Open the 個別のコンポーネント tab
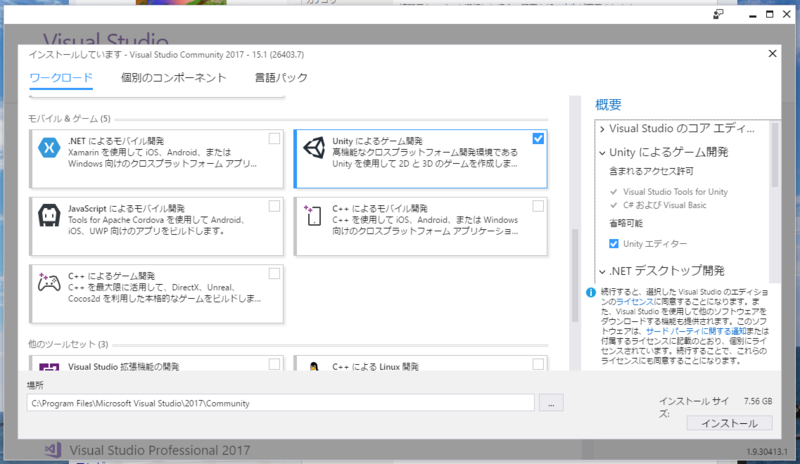Image resolution: width=800 pixels, height=464 pixels. pos(173,78)
